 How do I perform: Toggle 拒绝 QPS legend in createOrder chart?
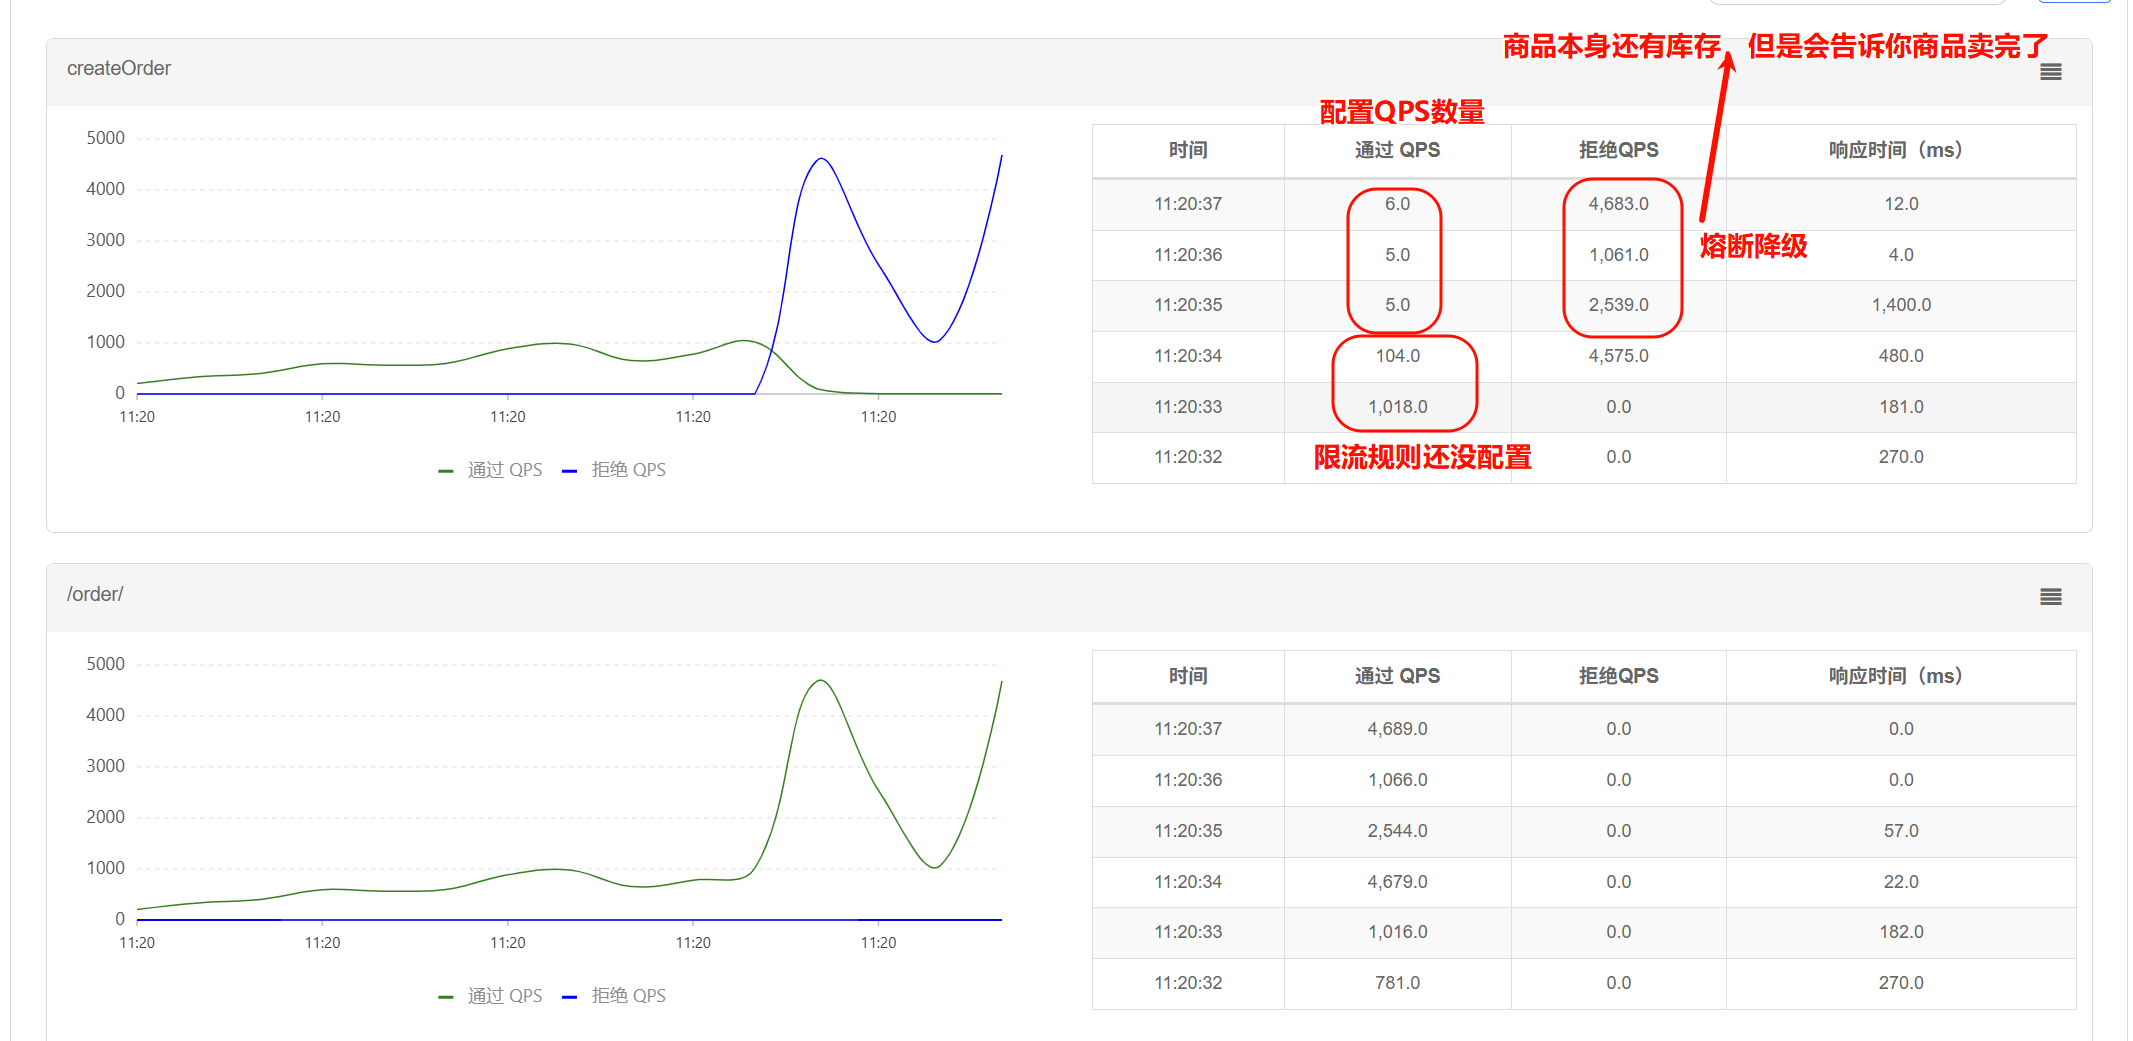(615, 470)
